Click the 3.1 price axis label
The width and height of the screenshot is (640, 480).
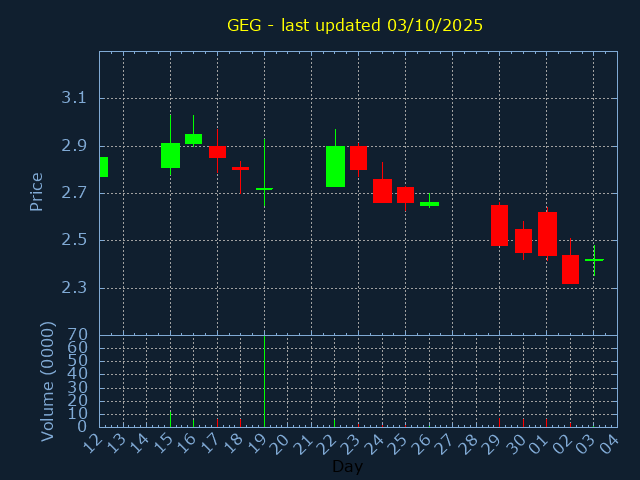click(x=74, y=98)
